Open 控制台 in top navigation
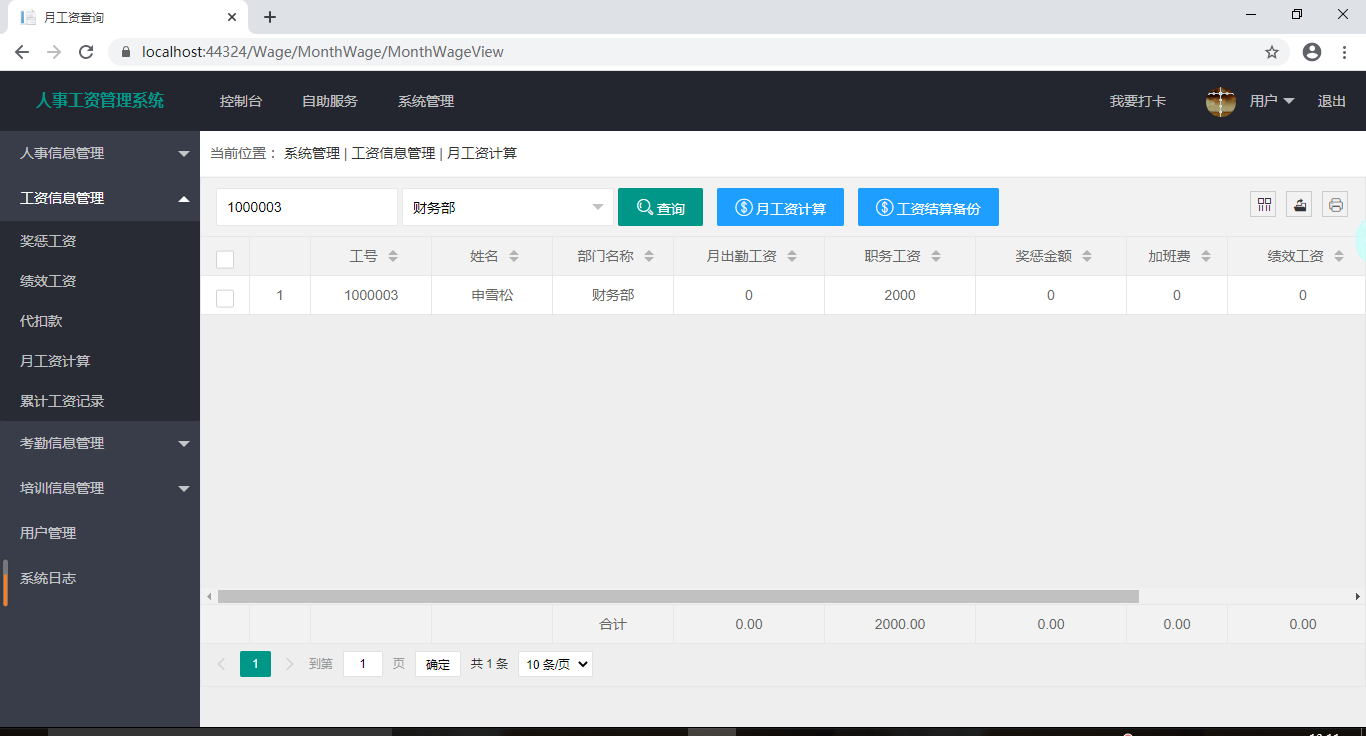The image size is (1366, 736). (241, 101)
